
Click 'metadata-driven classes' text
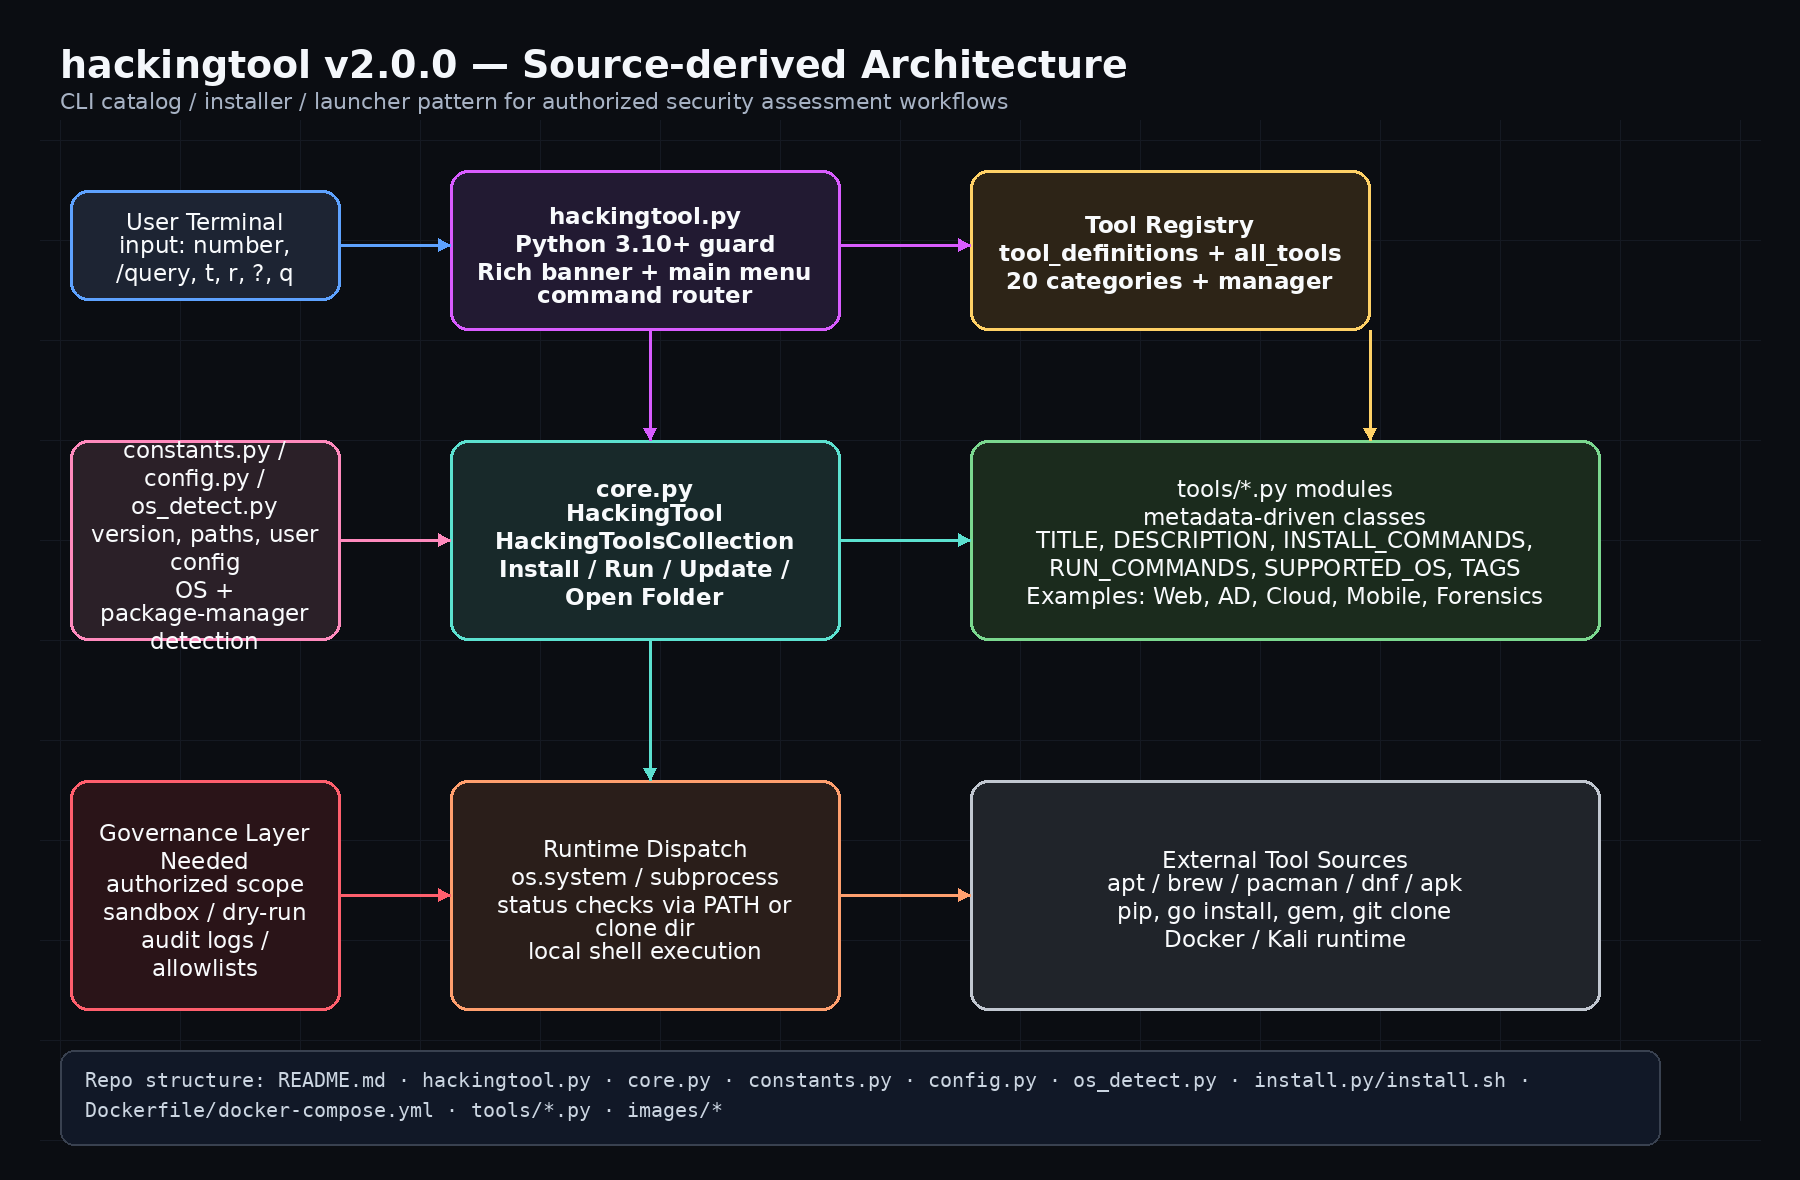[x=1284, y=517]
